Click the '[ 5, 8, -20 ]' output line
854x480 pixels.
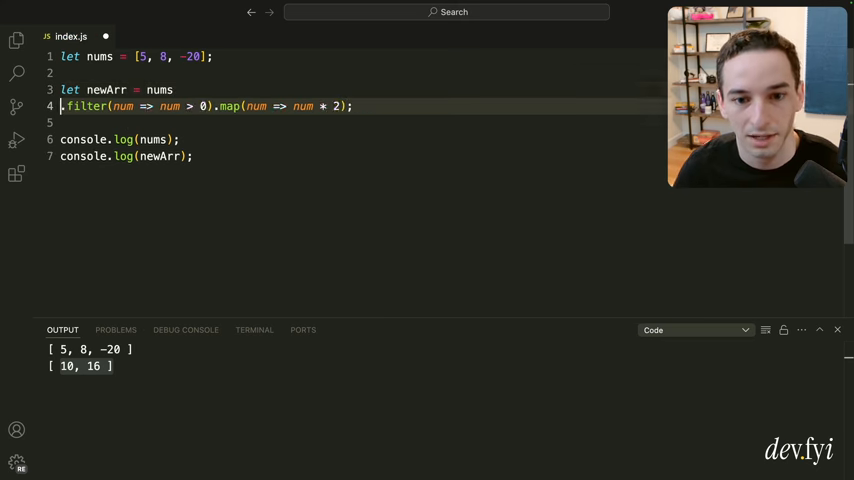(90, 350)
